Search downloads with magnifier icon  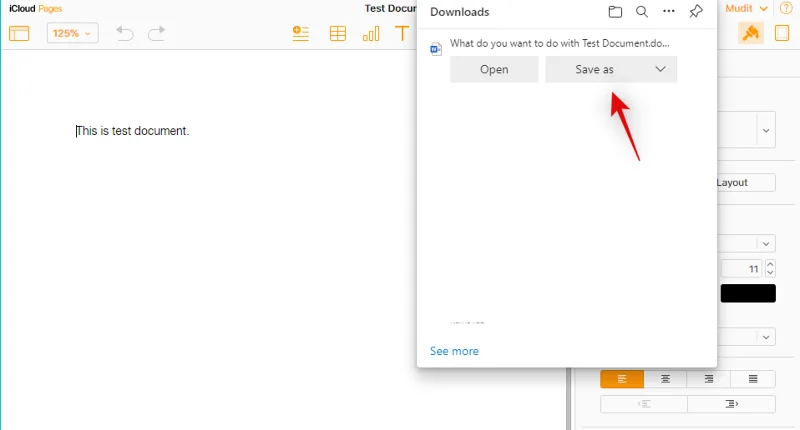(x=642, y=12)
